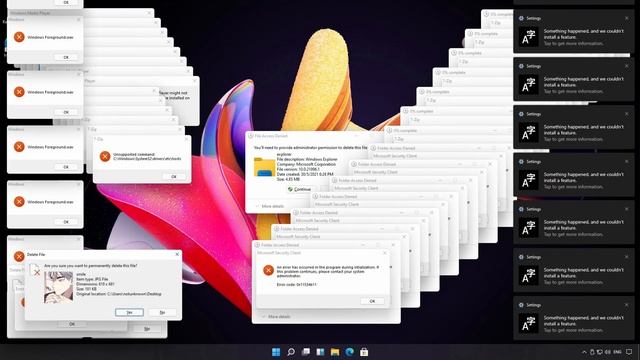Click 'File description: Windows Explorer' text
640x360 pixels.
[307, 159]
